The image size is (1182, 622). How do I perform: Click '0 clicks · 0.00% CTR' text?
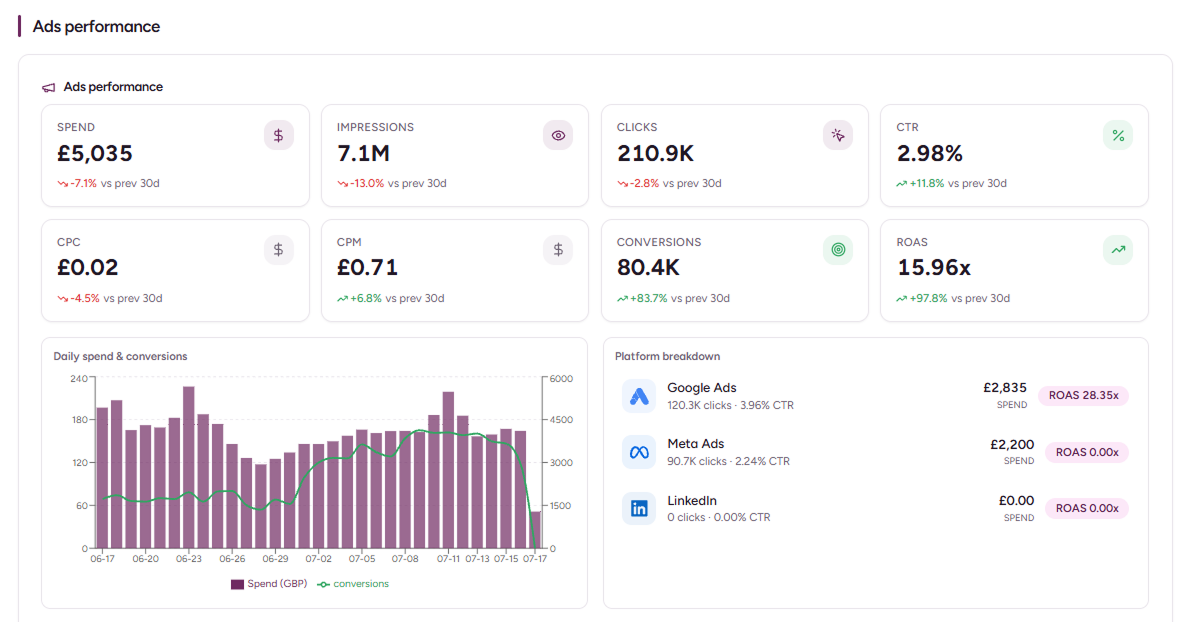point(718,517)
